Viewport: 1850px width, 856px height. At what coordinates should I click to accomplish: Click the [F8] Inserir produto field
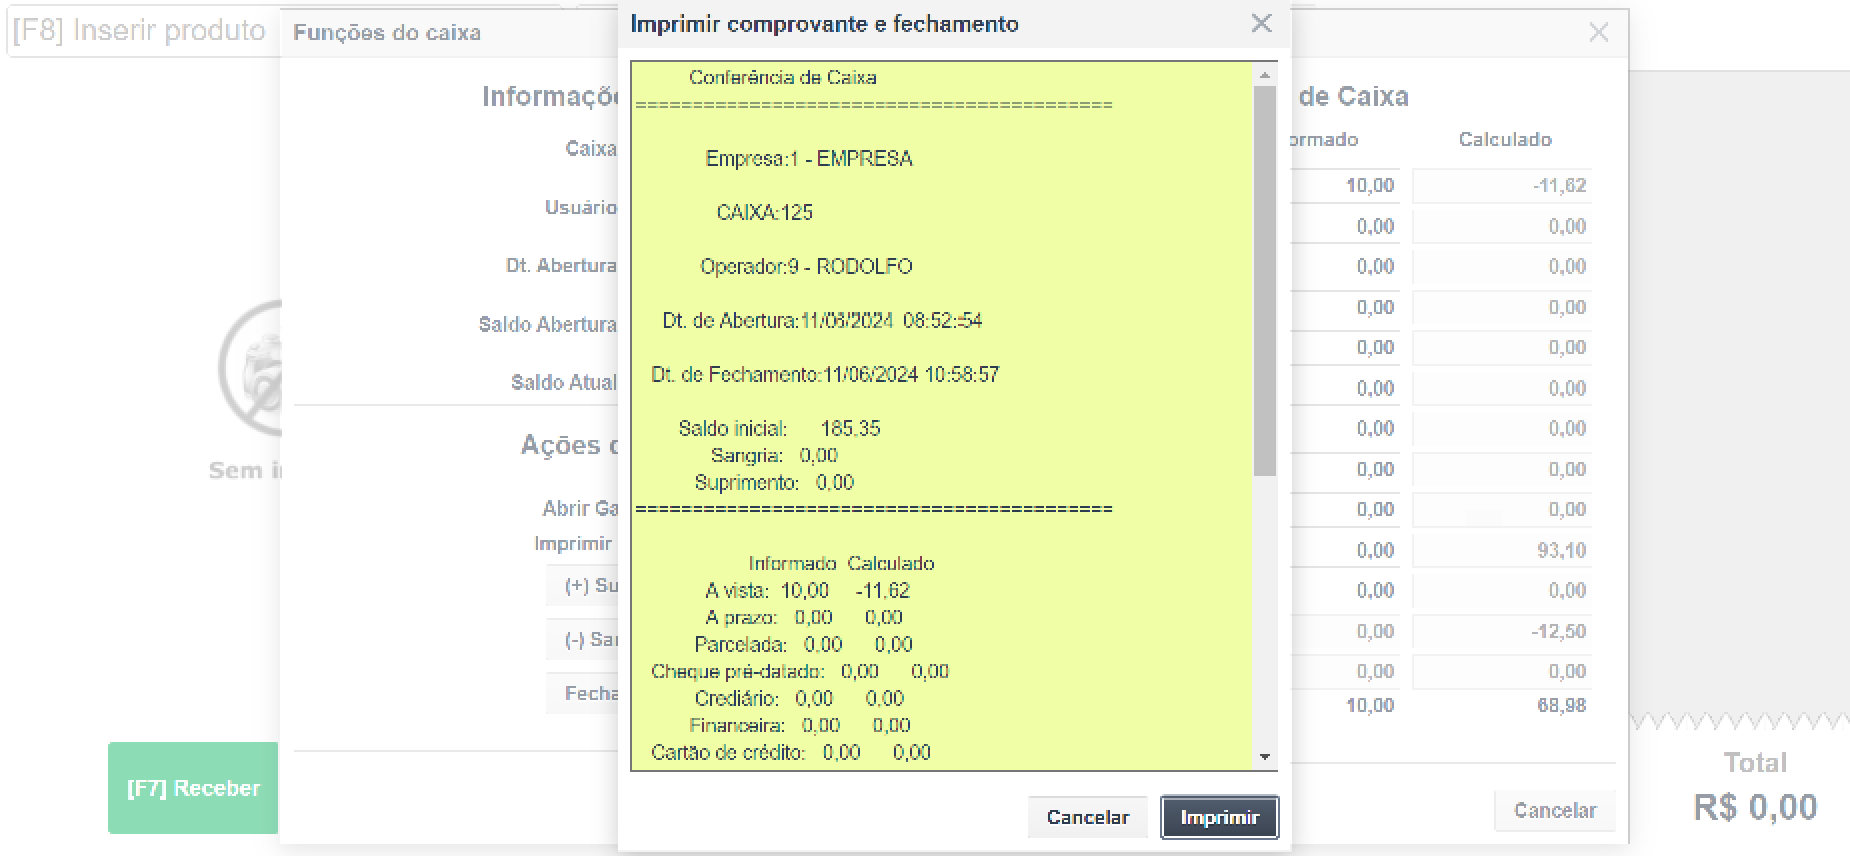(x=144, y=31)
